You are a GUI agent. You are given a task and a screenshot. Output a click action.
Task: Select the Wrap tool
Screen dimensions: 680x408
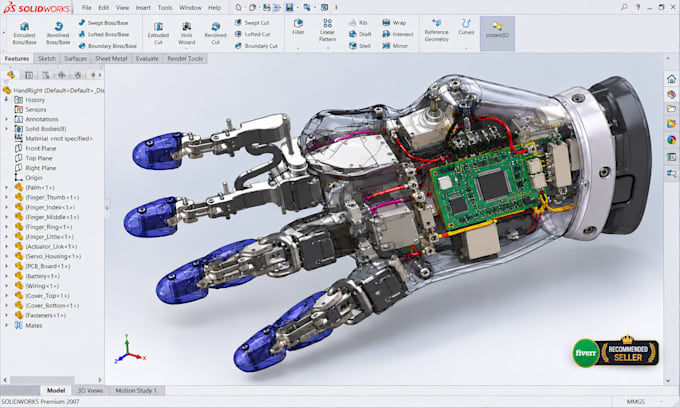[x=394, y=23]
